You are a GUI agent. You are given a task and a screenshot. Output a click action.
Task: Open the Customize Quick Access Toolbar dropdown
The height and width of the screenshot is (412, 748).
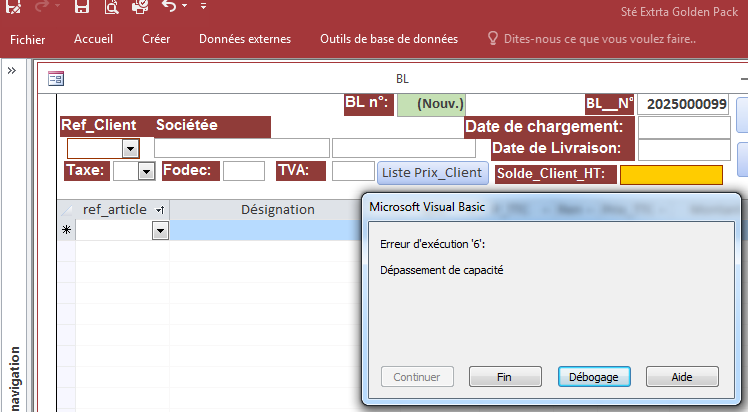203,7
